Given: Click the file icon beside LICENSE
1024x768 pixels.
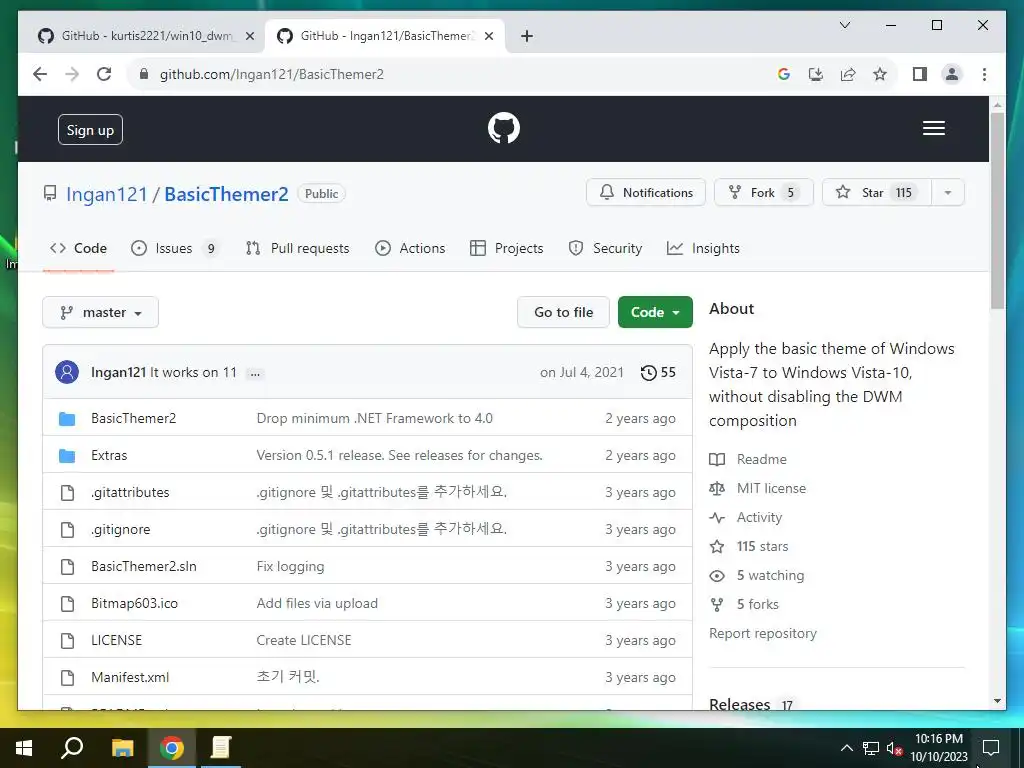Looking at the screenshot, I should pos(67,641).
